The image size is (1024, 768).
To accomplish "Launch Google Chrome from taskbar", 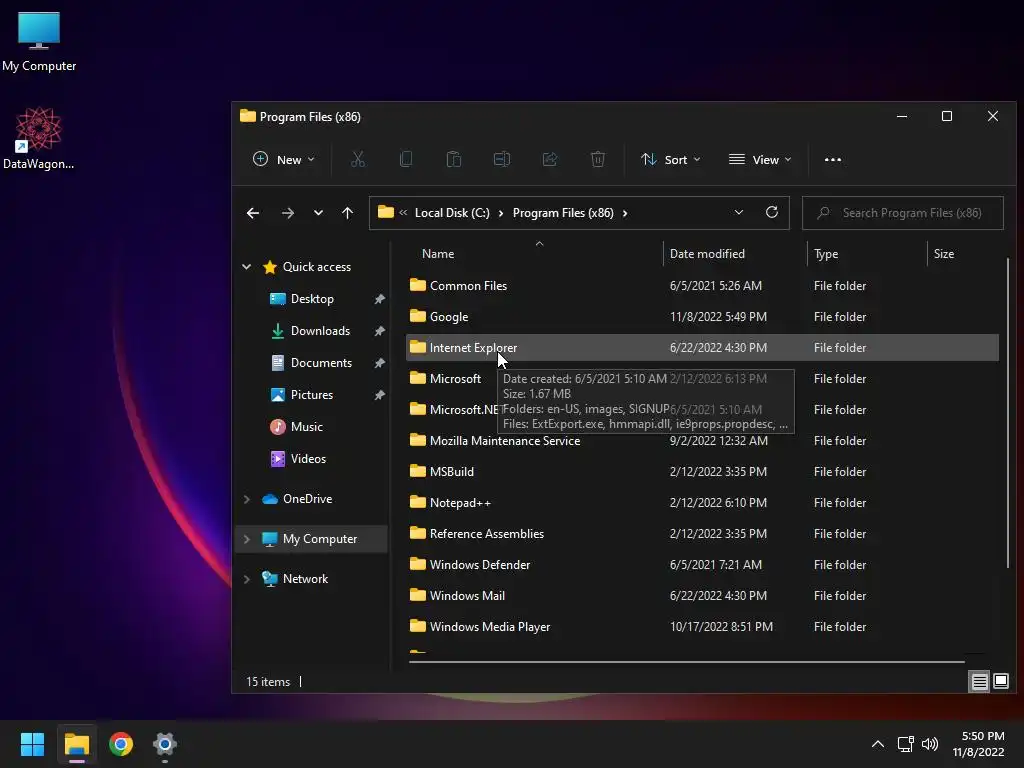I will 121,744.
